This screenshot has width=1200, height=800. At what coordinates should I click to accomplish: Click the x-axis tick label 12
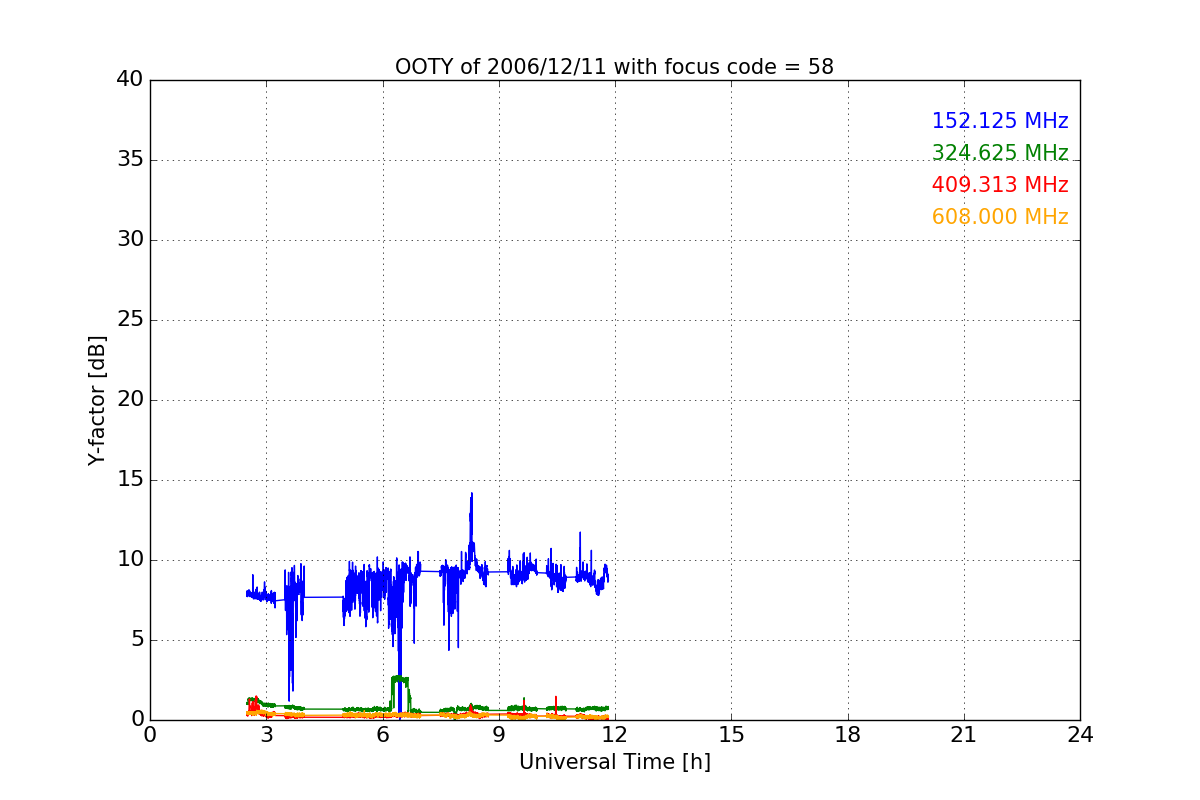615,735
